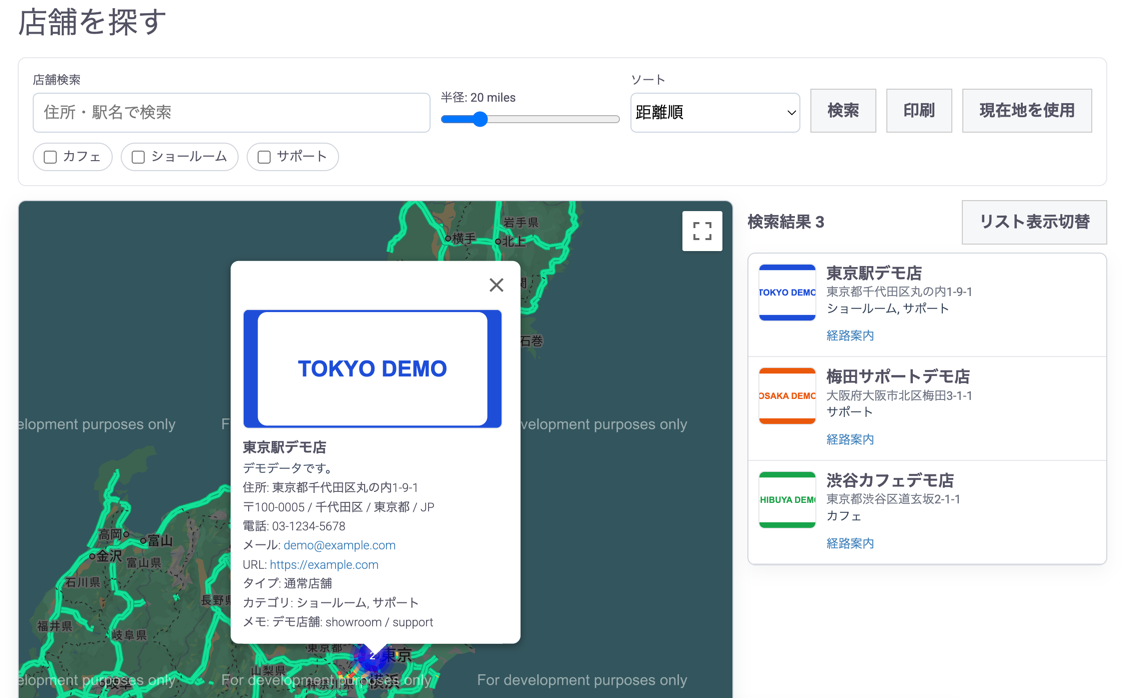The width and height of the screenshot is (1131, 698).
Task: Click the 〒100-0005 postal line in popup
Action: (x=338, y=507)
